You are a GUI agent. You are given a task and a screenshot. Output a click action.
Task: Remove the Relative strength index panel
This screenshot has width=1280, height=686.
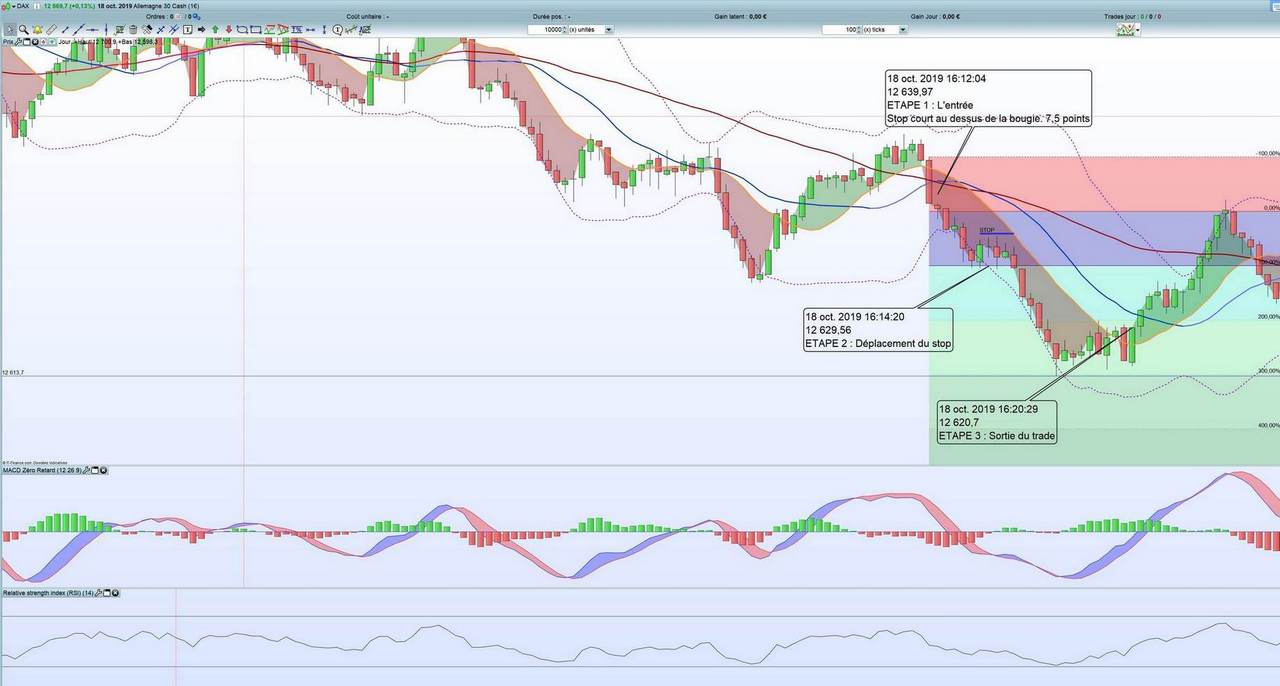(115, 593)
